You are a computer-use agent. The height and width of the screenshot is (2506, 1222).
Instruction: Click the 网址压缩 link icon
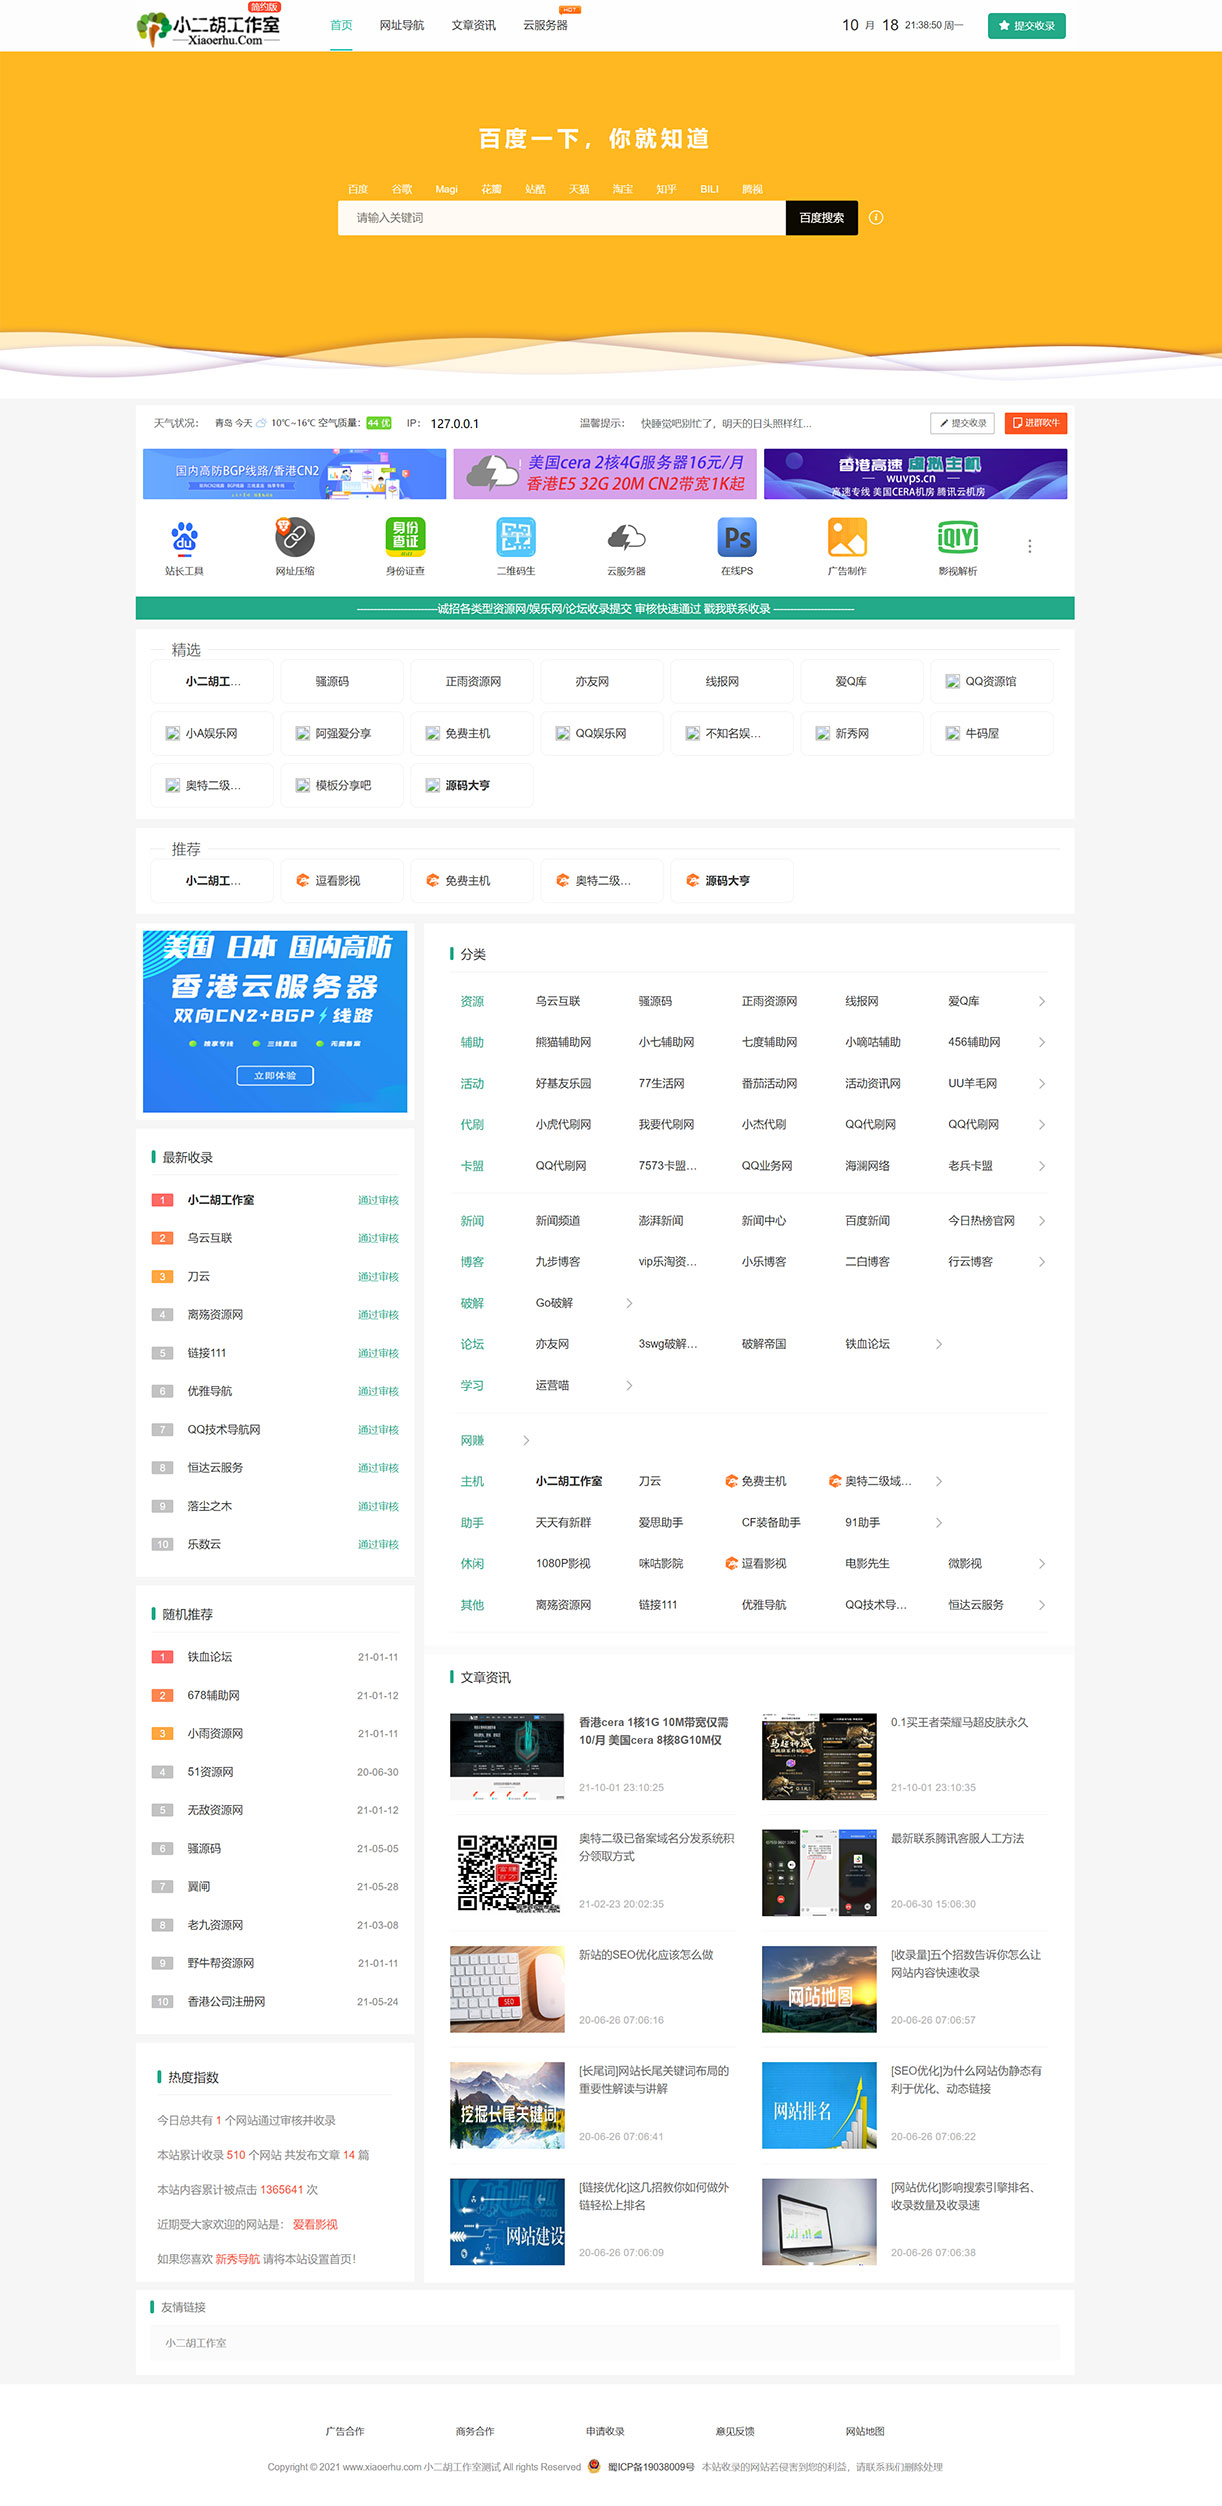(295, 538)
